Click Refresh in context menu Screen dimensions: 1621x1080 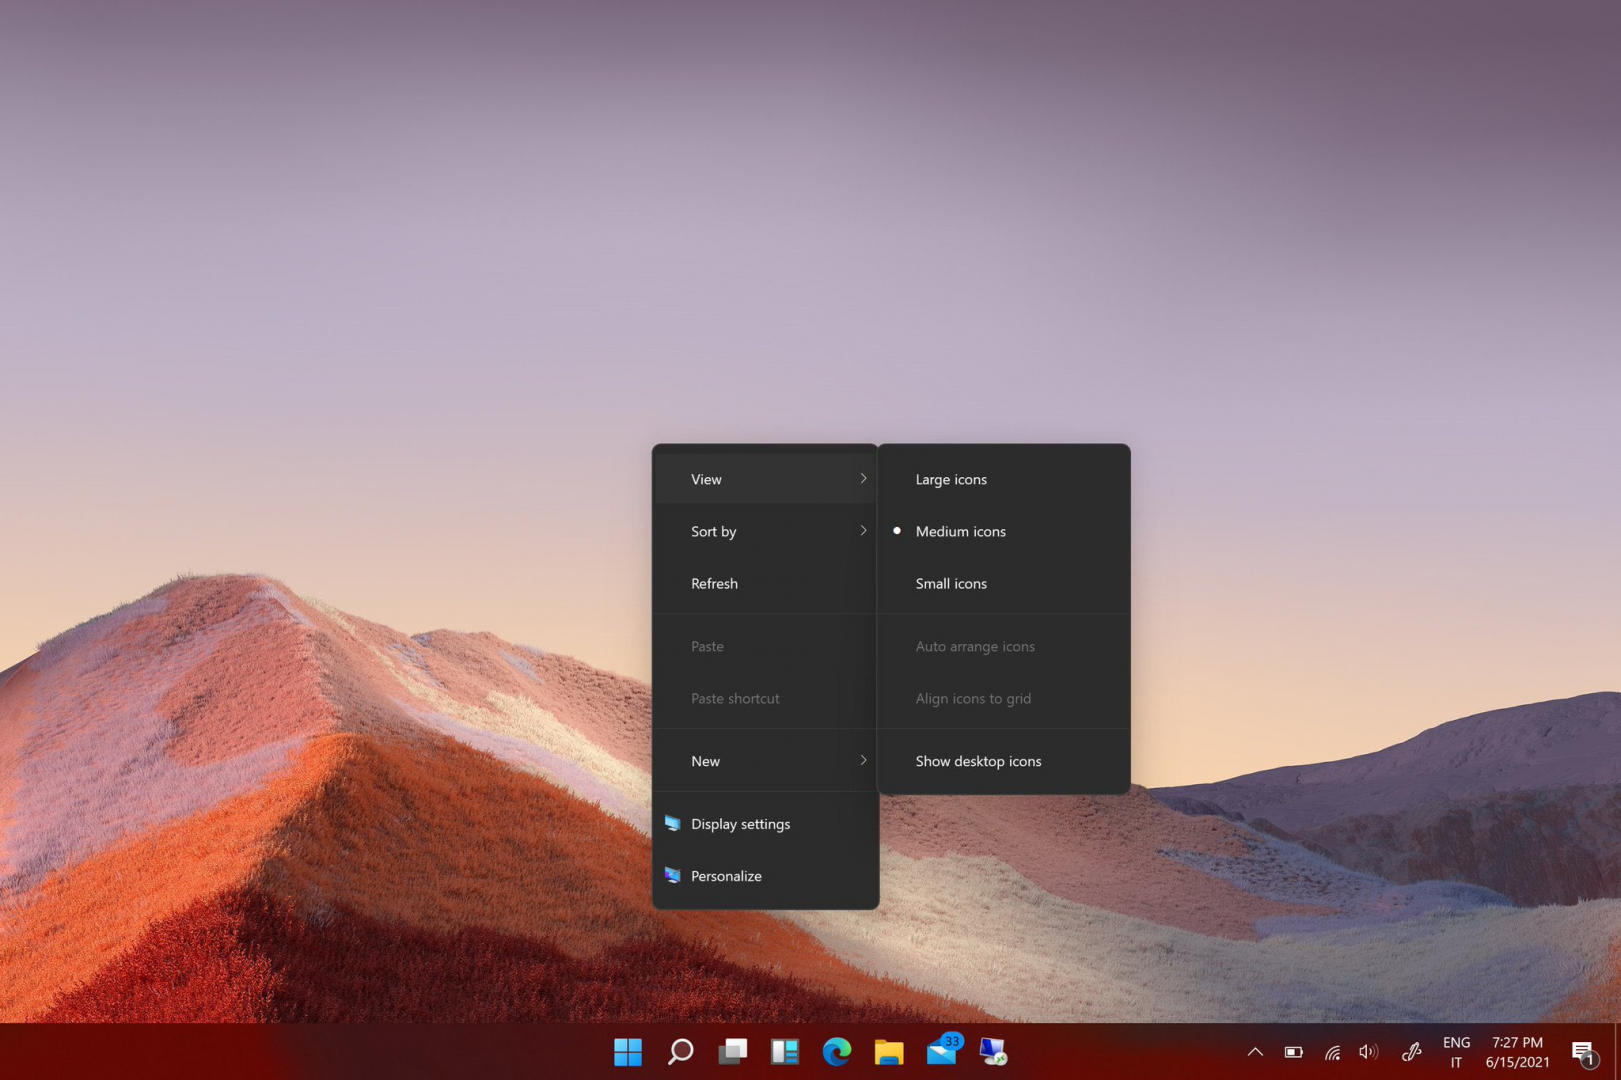(715, 583)
